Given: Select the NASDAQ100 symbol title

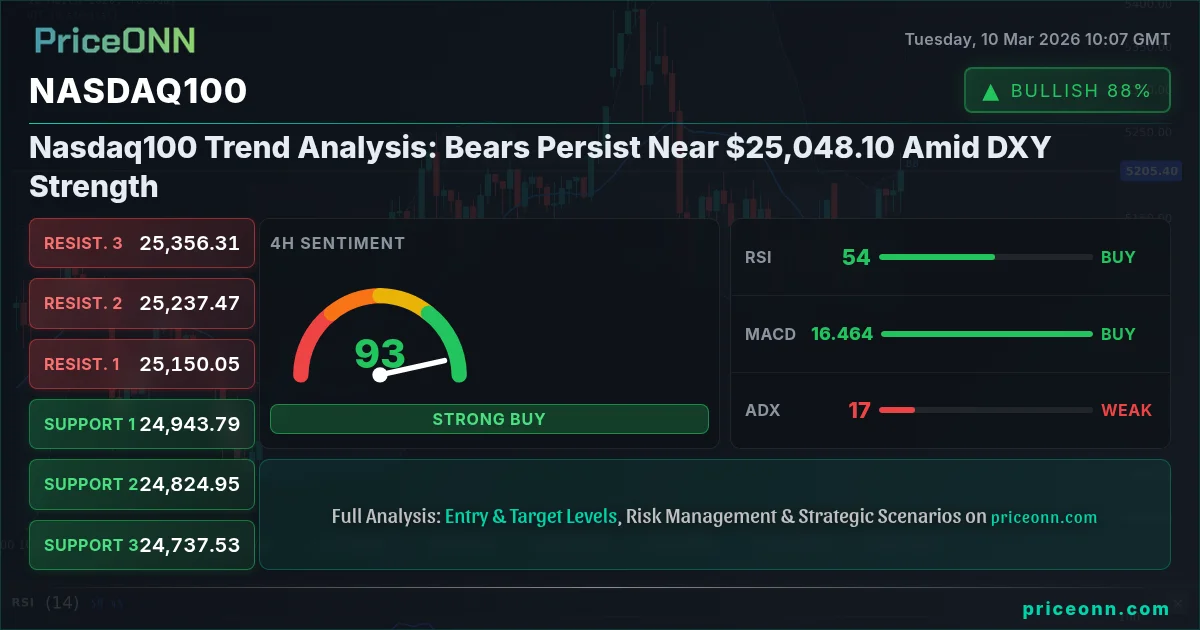Looking at the screenshot, I should pos(138,91).
